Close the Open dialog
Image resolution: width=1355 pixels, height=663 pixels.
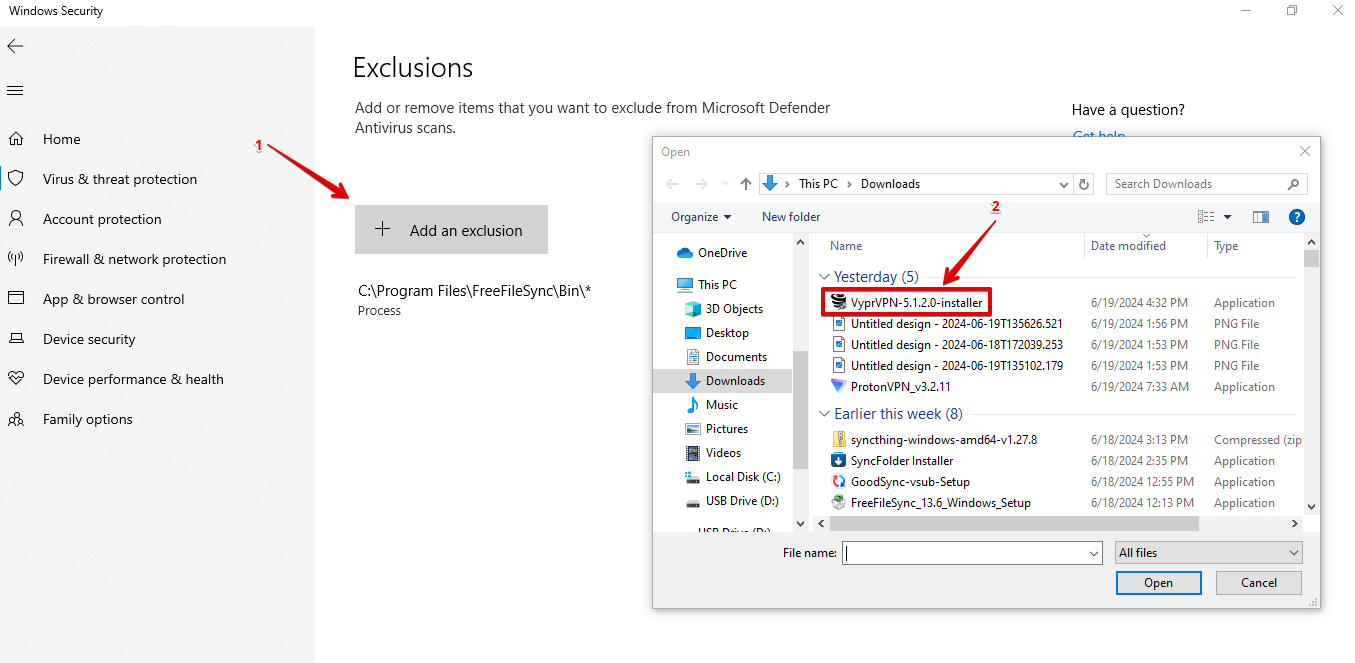(x=1304, y=152)
